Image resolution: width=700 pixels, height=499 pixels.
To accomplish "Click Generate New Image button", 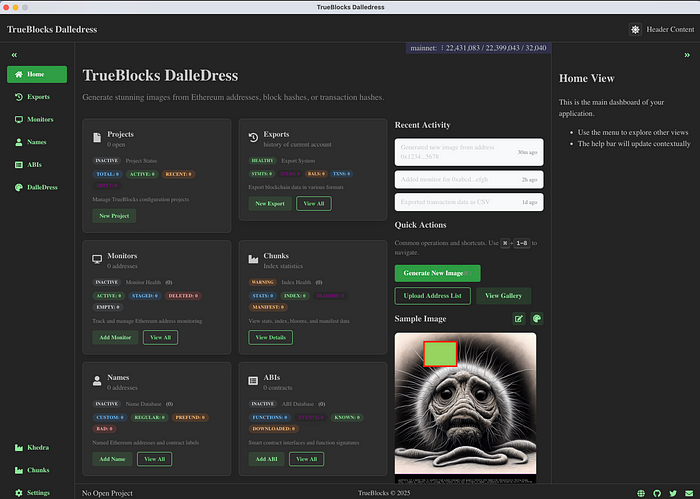I will pyautogui.click(x=438, y=273).
